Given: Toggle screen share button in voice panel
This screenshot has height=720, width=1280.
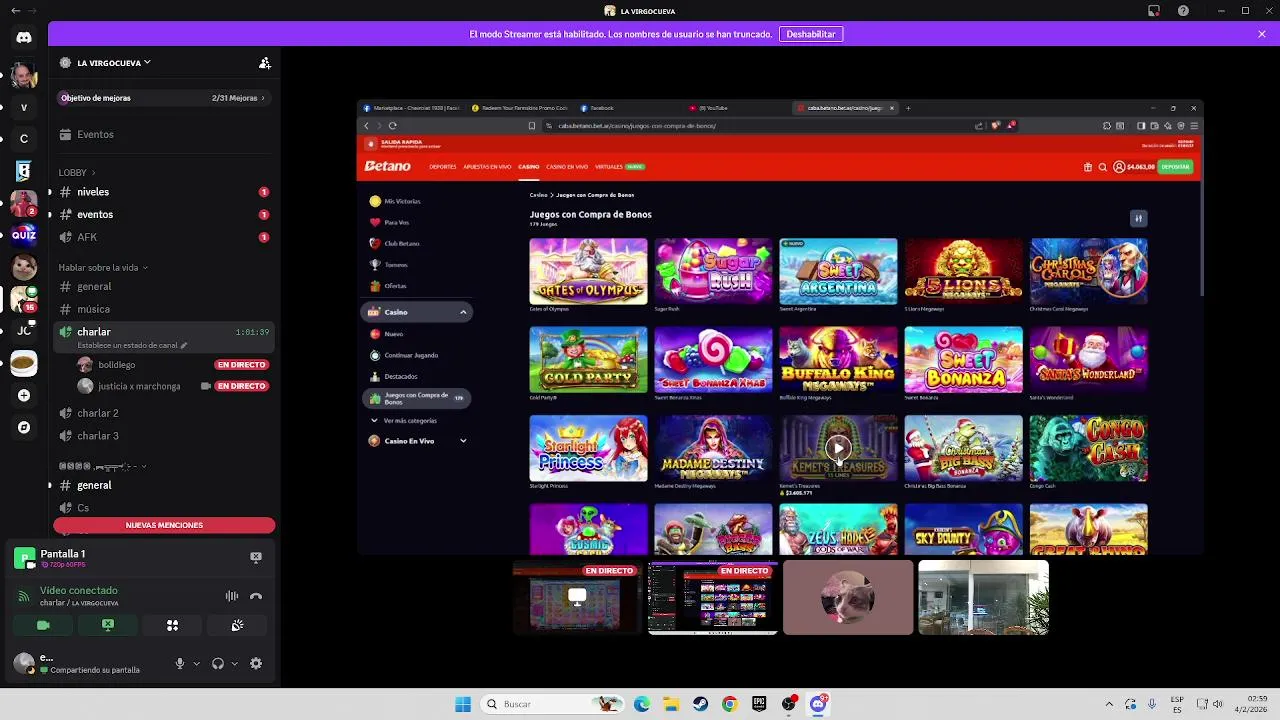Looking at the screenshot, I should pyautogui.click(x=108, y=625).
